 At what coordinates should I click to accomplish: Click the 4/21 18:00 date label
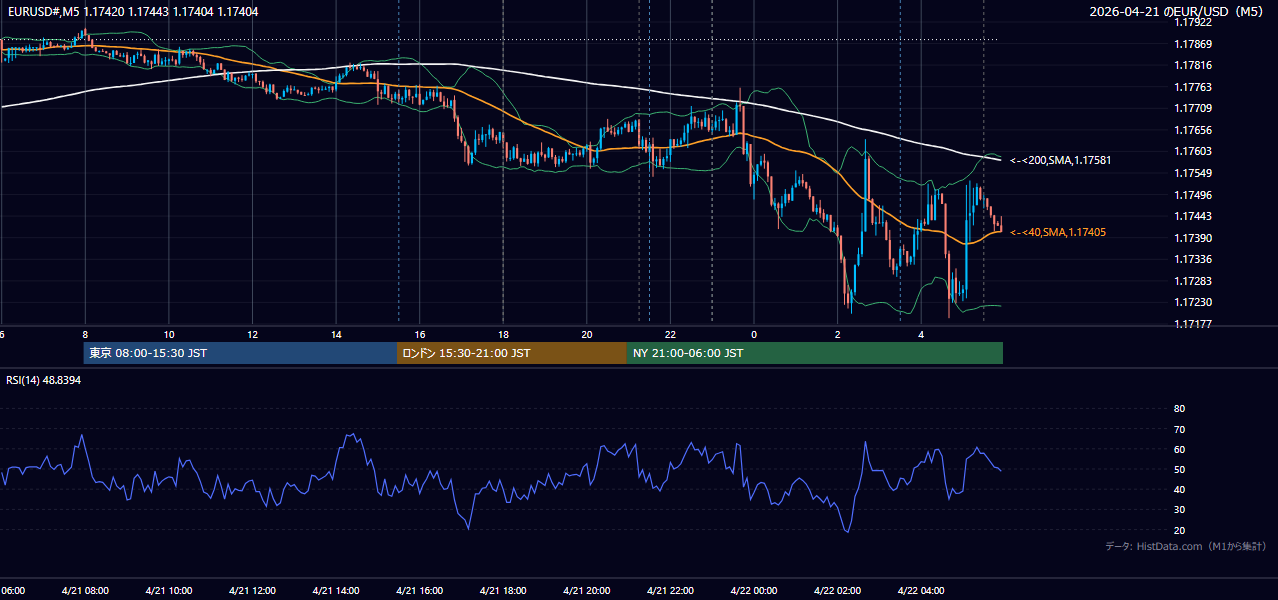coord(503,590)
